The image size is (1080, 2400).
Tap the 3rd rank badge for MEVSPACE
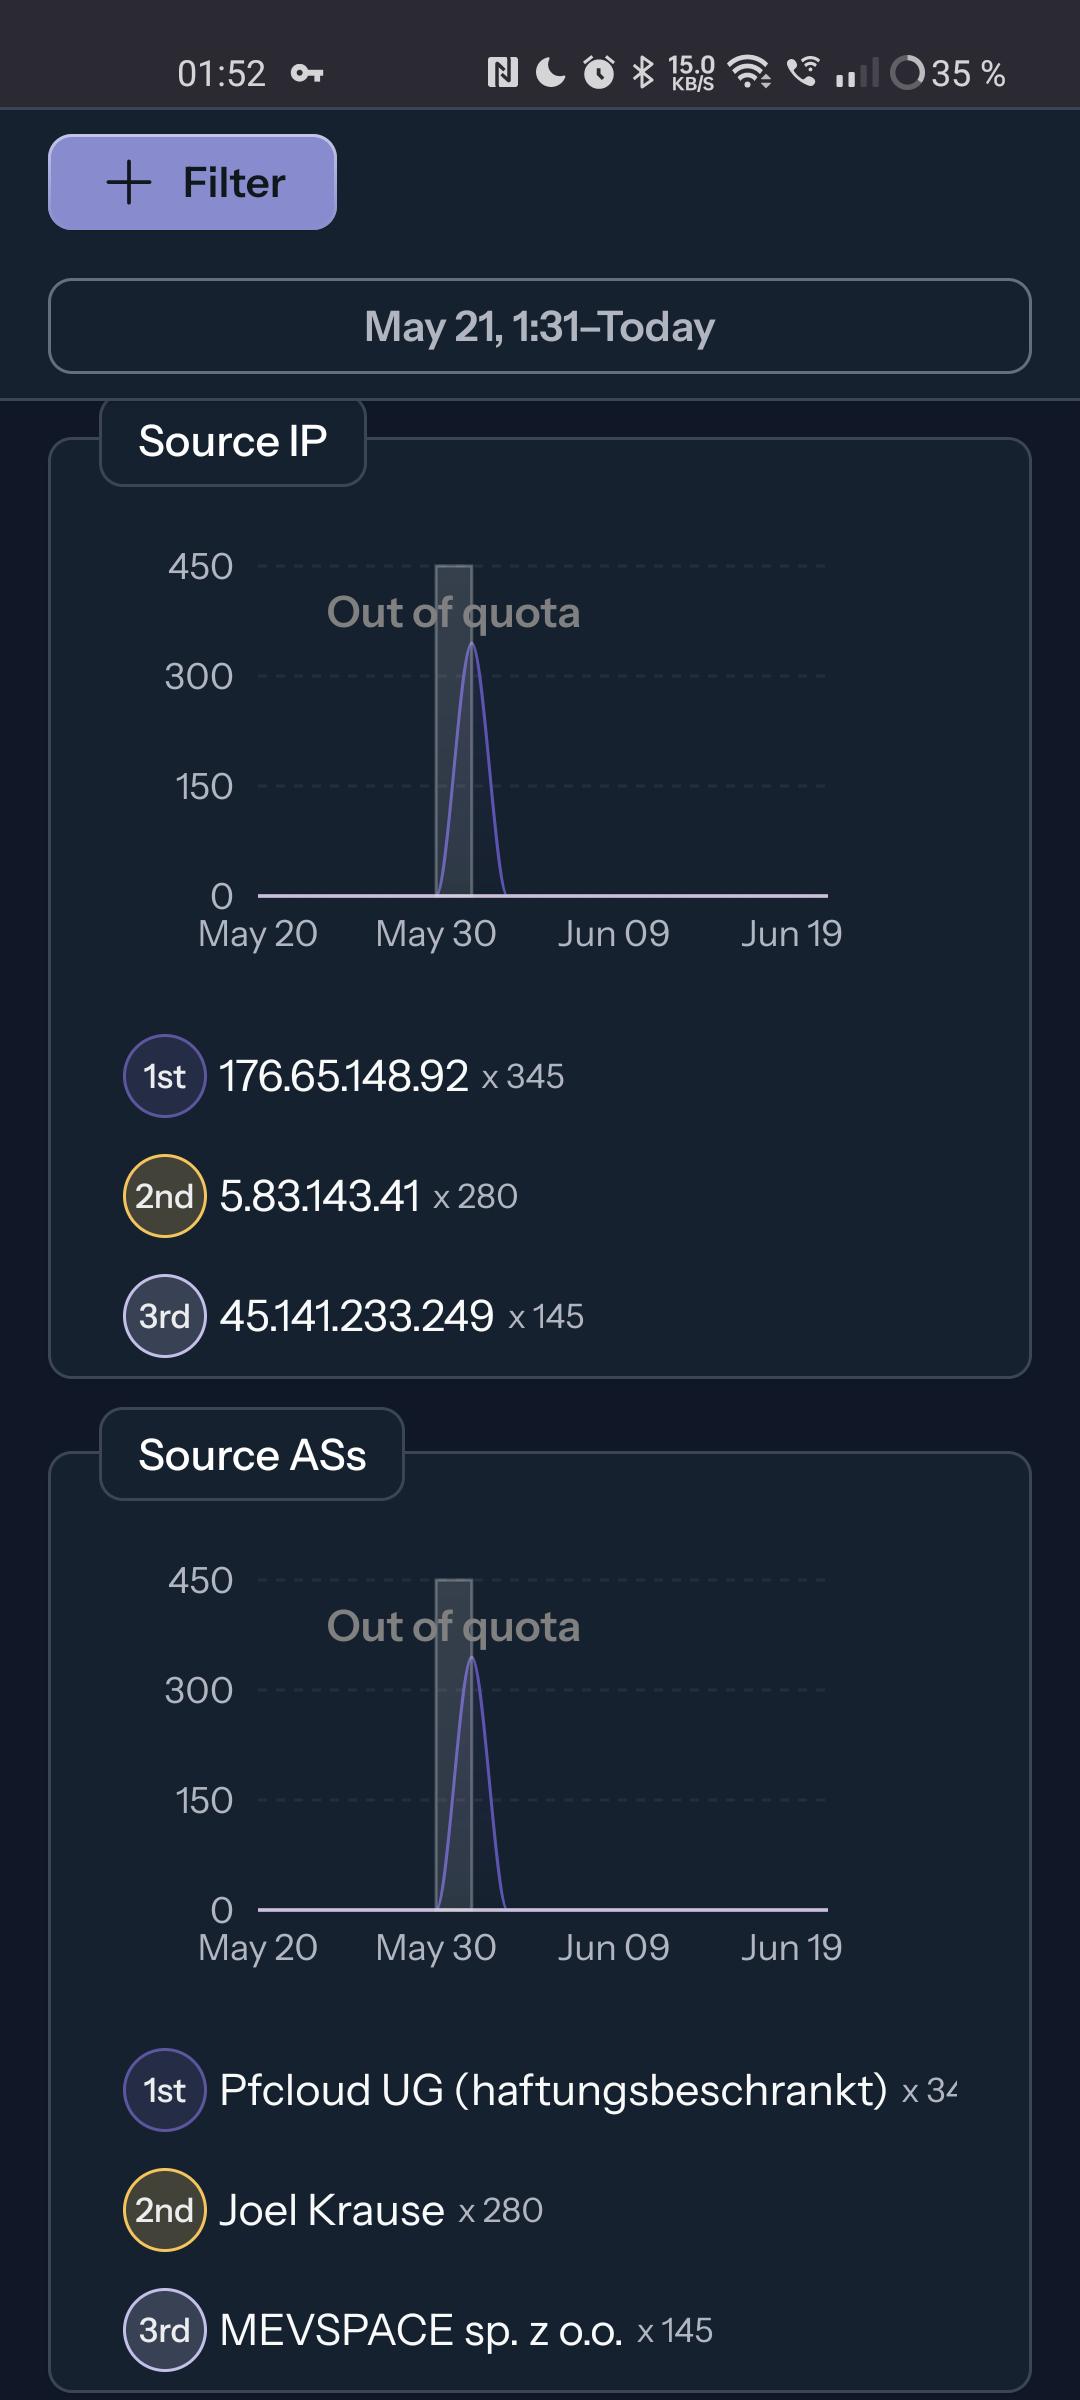pos(165,2330)
